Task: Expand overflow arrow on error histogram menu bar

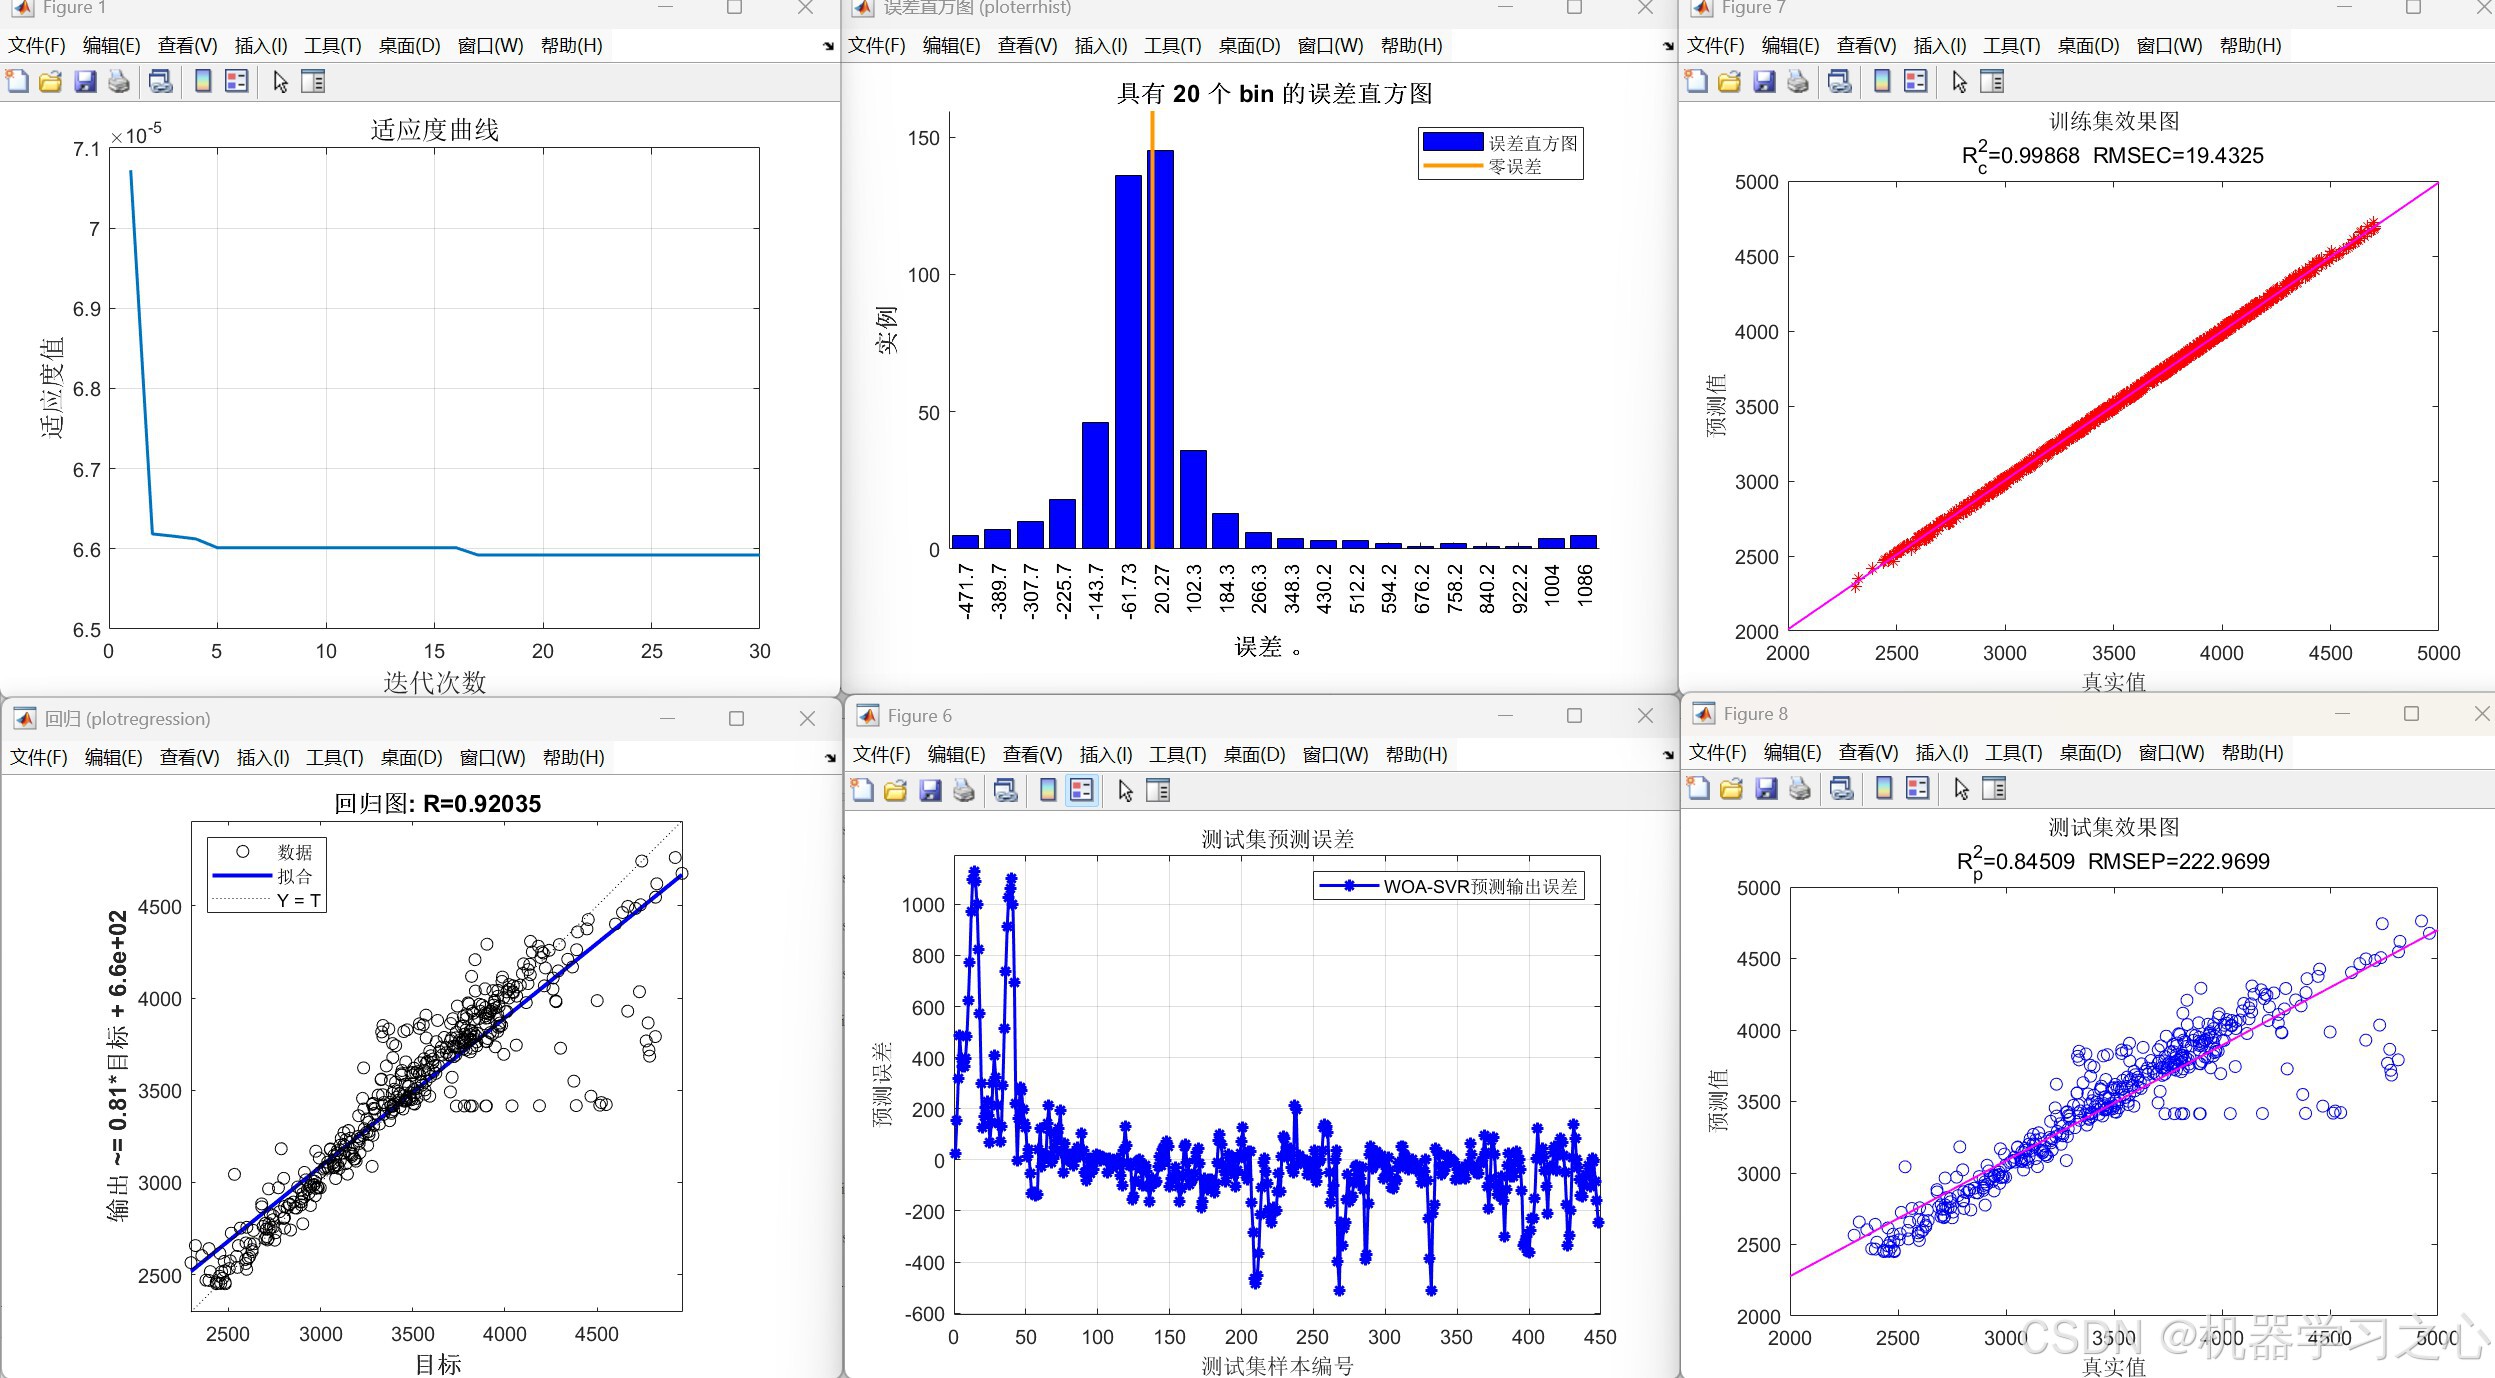Action: click(1667, 46)
